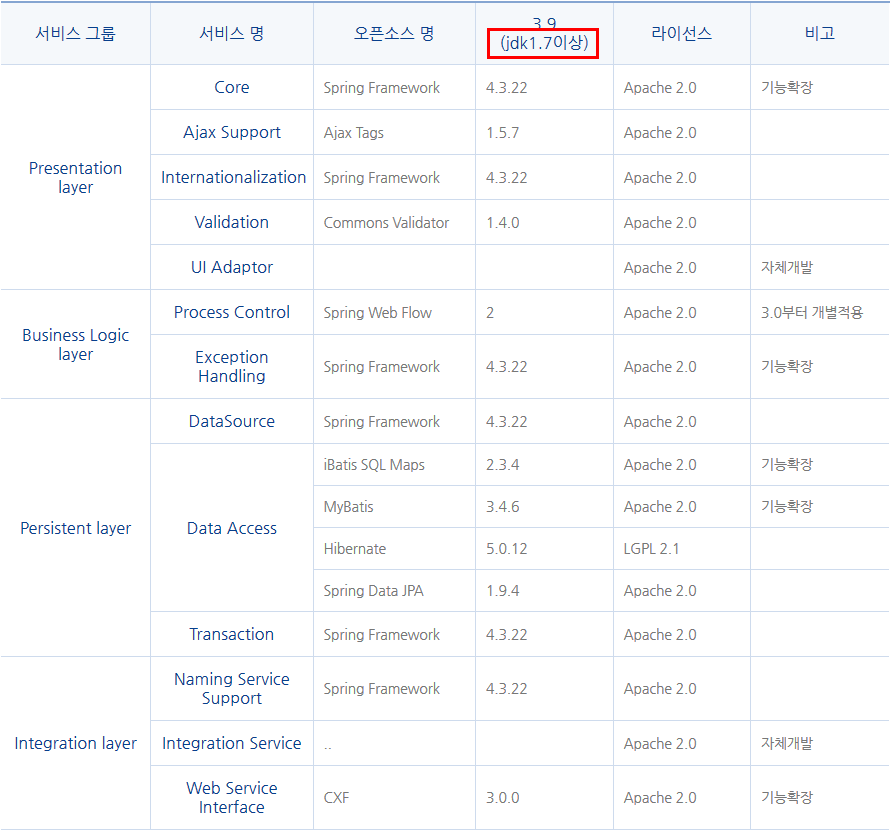890x830 pixels.
Task: Select the 3.0부터 개별적용 note cell
Action: pyautogui.click(x=820, y=312)
